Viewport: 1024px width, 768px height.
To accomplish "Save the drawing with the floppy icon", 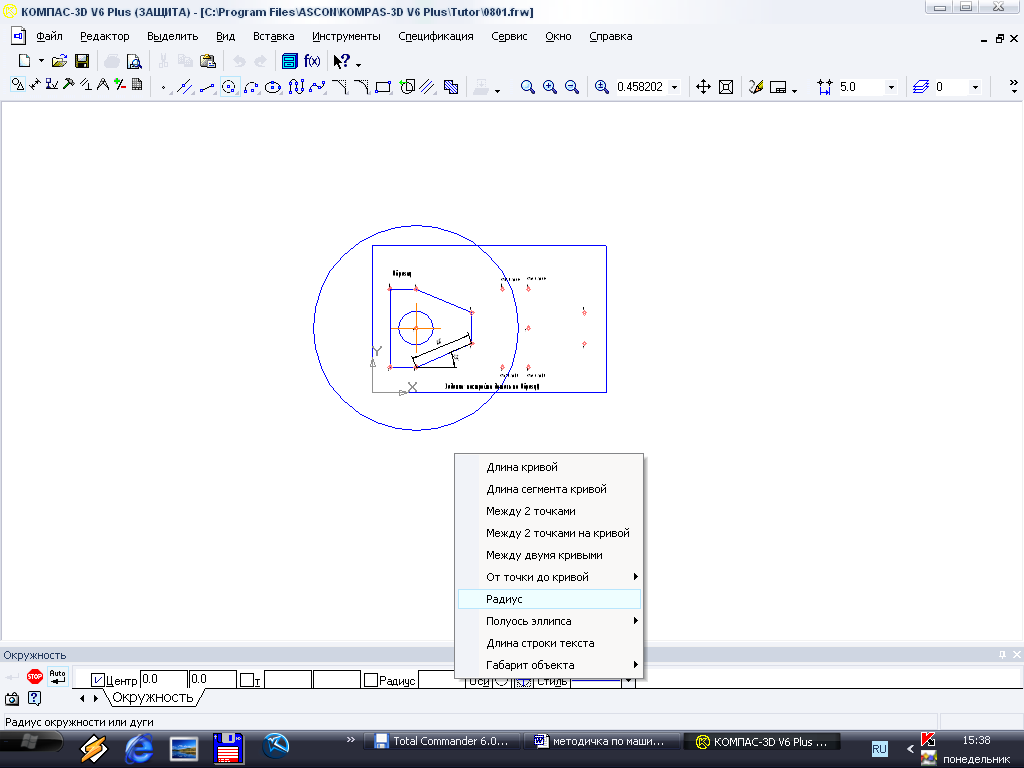I will tap(82, 61).
